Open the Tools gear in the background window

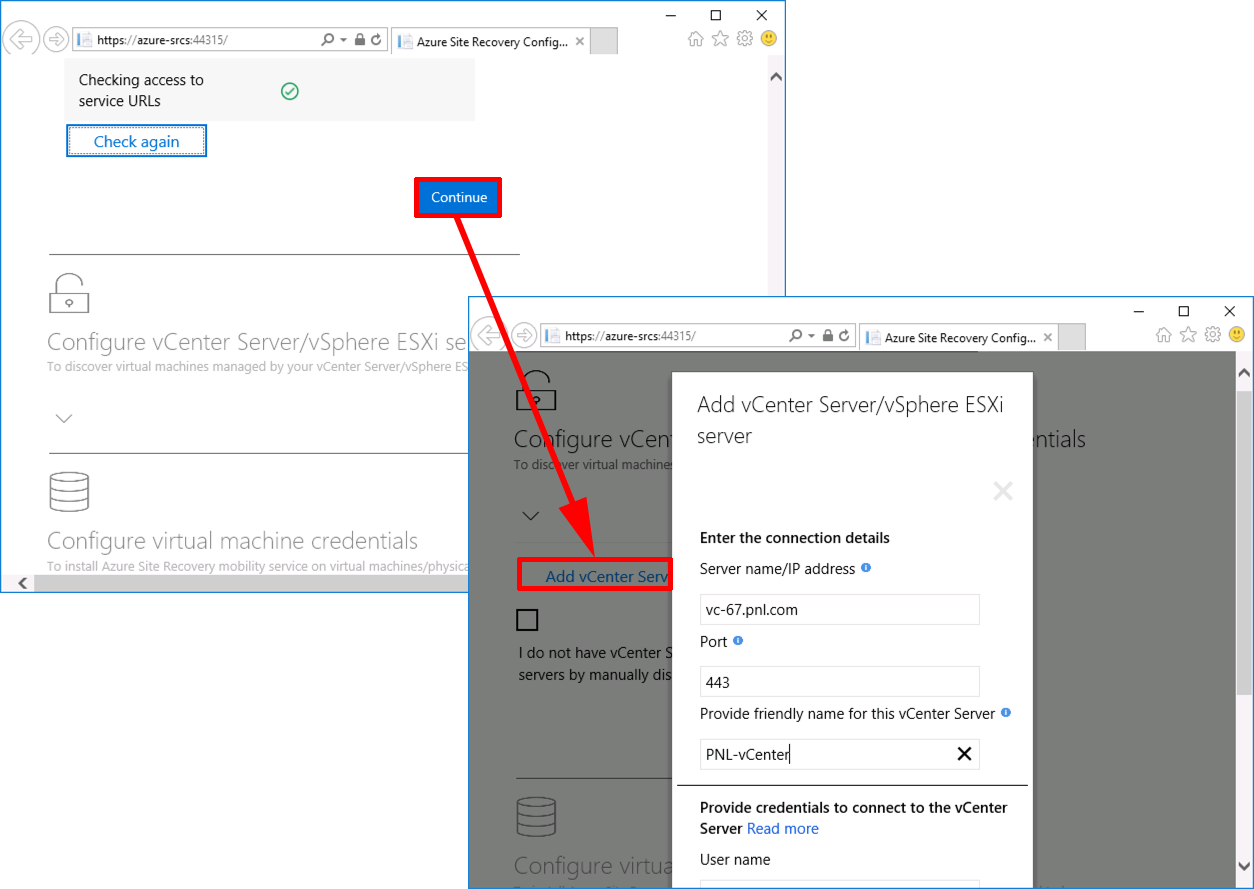point(745,39)
